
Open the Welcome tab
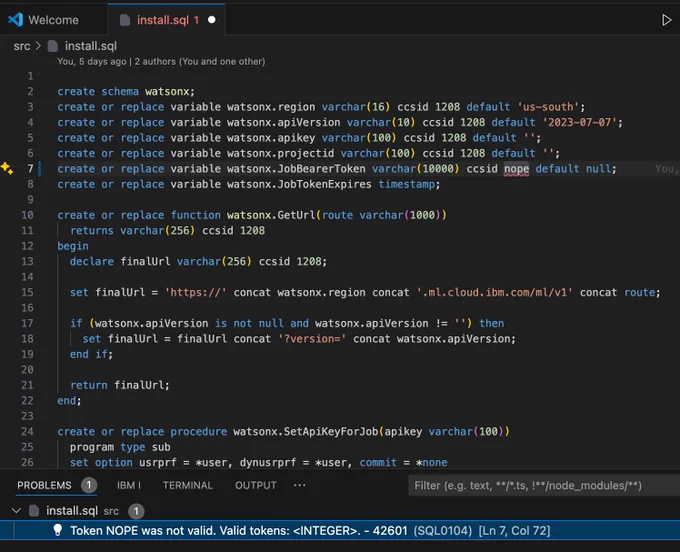[53, 20]
